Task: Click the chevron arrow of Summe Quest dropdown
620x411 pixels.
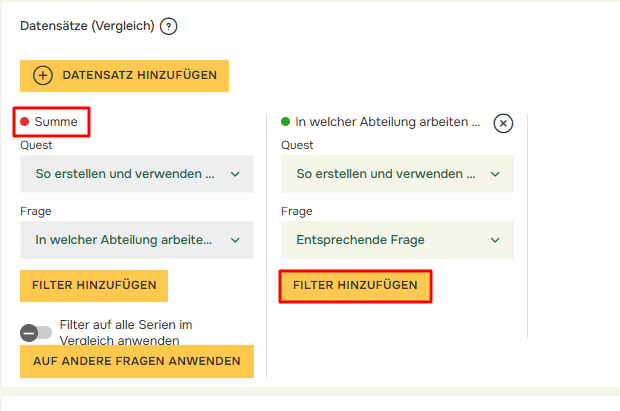Action: click(x=235, y=174)
